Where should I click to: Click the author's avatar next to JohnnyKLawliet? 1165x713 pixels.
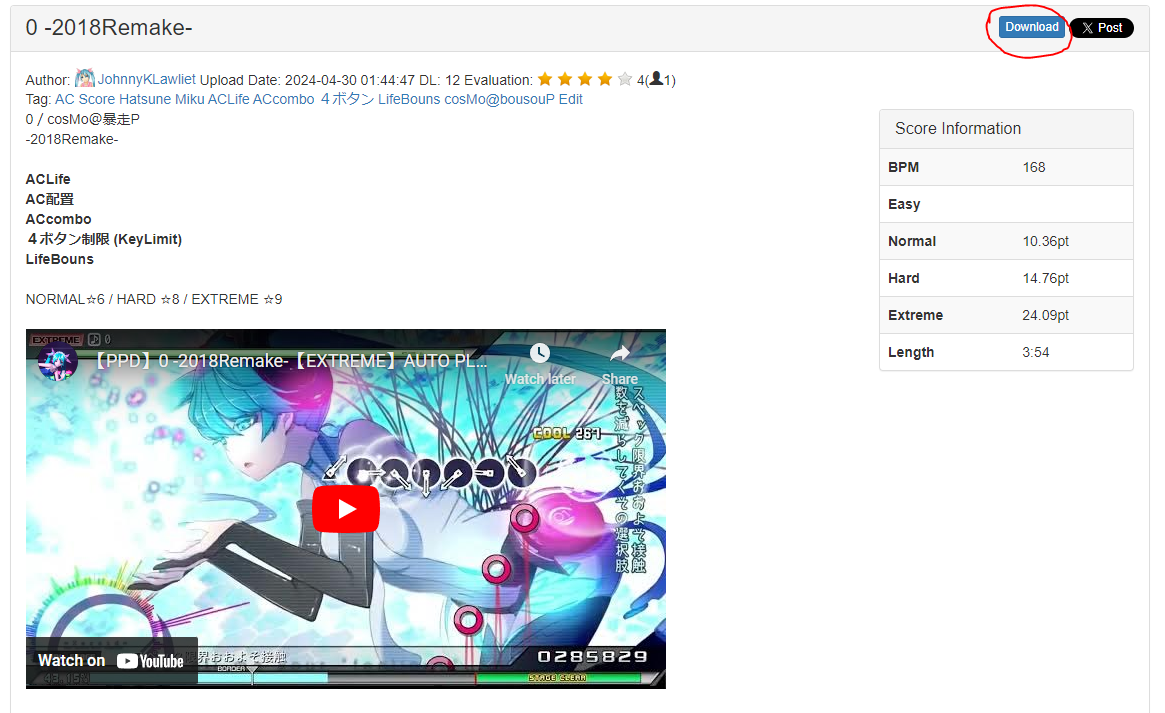coord(85,78)
